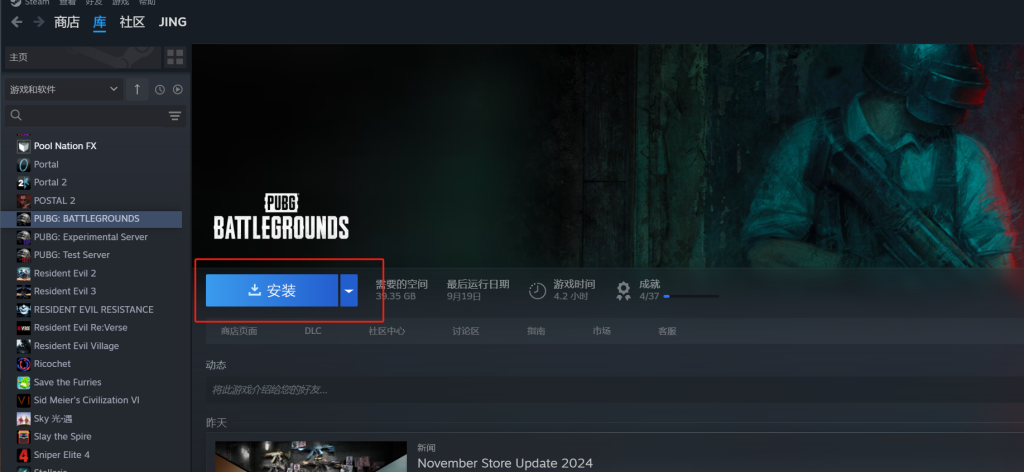The width and height of the screenshot is (1024, 472).
Task: Open the 客服 tab
Action: click(667, 331)
